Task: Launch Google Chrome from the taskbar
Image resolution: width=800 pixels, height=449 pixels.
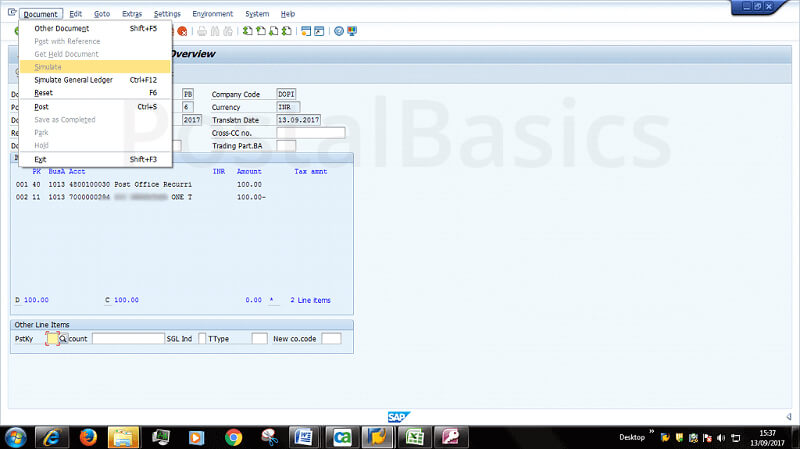Action: coord(233,437)
